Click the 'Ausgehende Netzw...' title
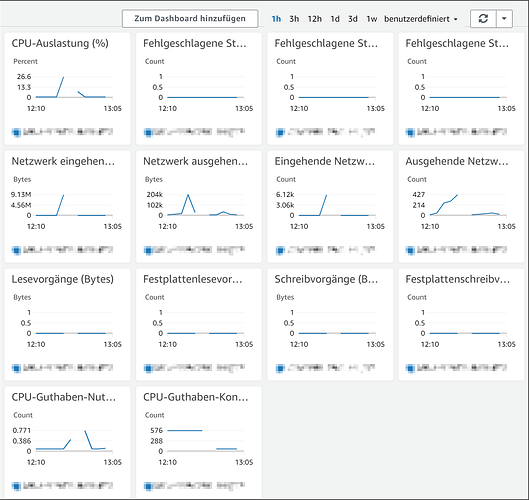Image resolution: width=529 pixels, height=500 pixels. tap(457, 161)
